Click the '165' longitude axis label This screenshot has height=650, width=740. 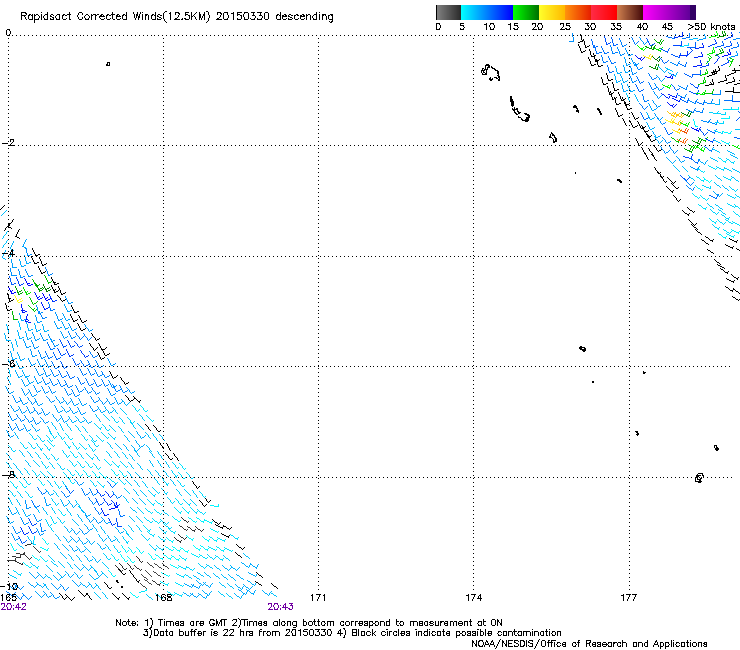coord(8,598)
